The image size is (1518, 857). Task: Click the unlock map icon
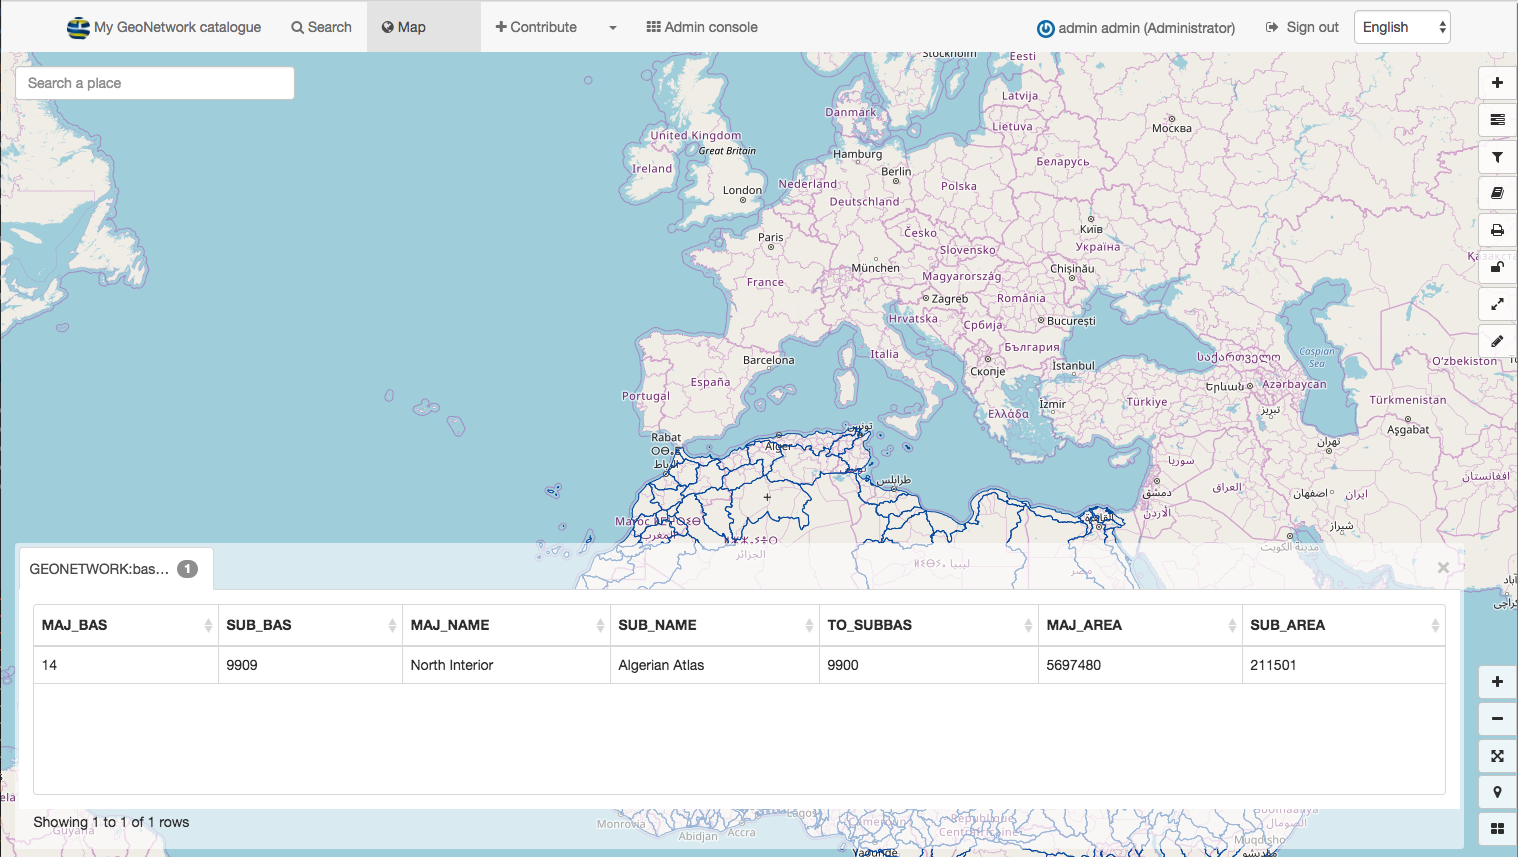[1497, 267]
